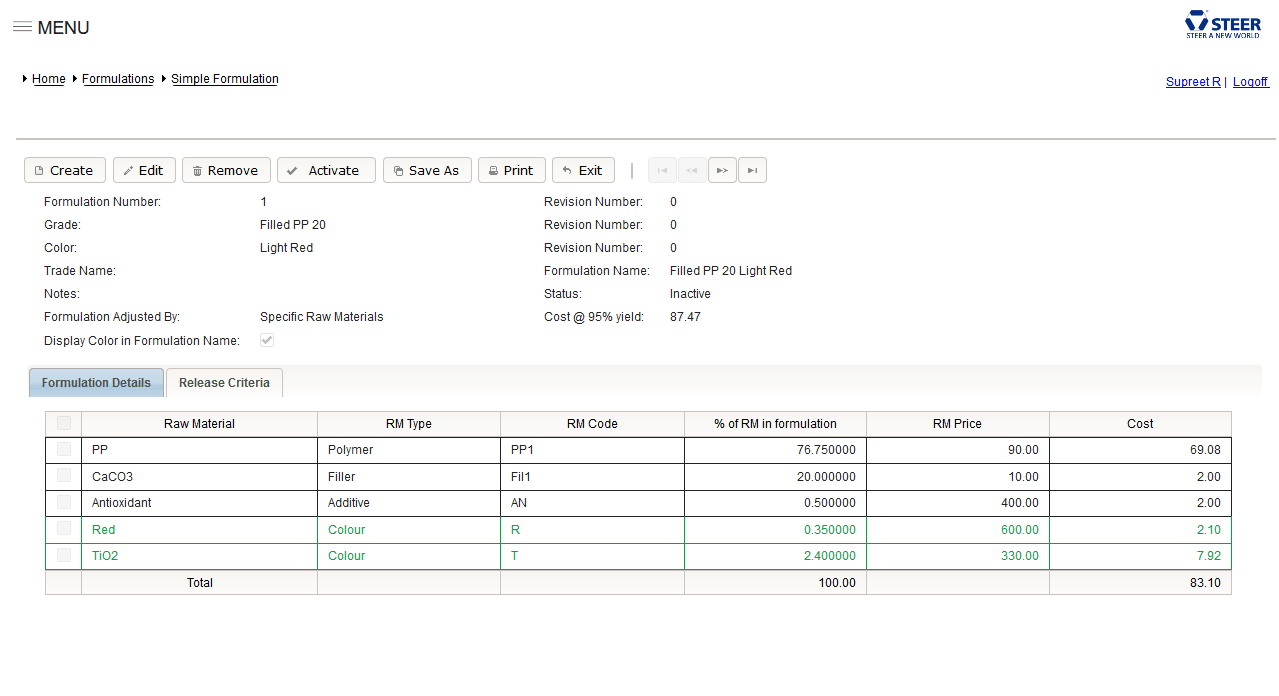
Task: Open the Formulations breadcrumb link
Action: [x=118, y=79]
